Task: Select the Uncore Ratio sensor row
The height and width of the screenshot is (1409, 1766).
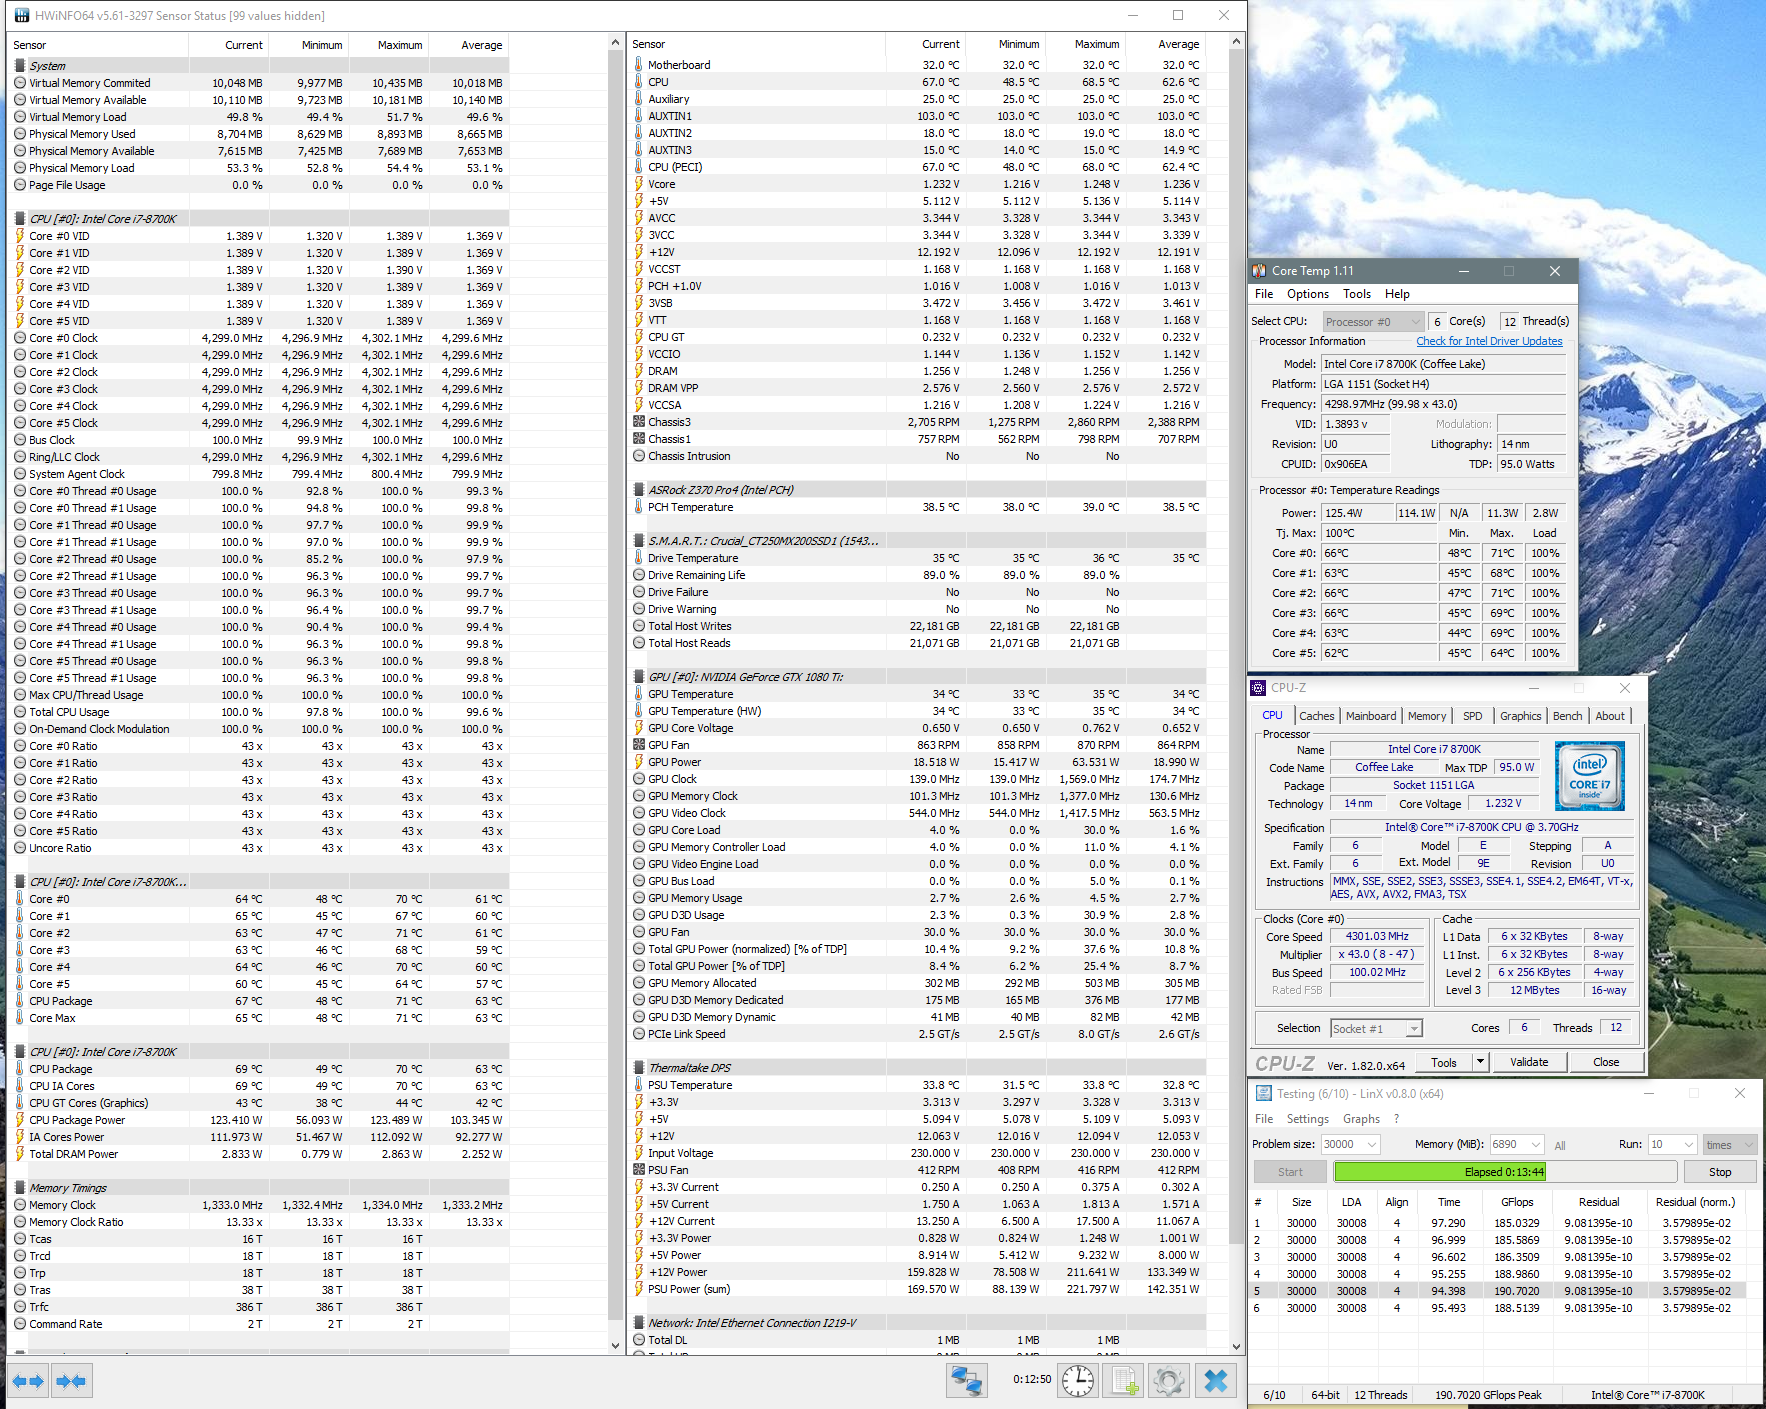Action: 258,848
